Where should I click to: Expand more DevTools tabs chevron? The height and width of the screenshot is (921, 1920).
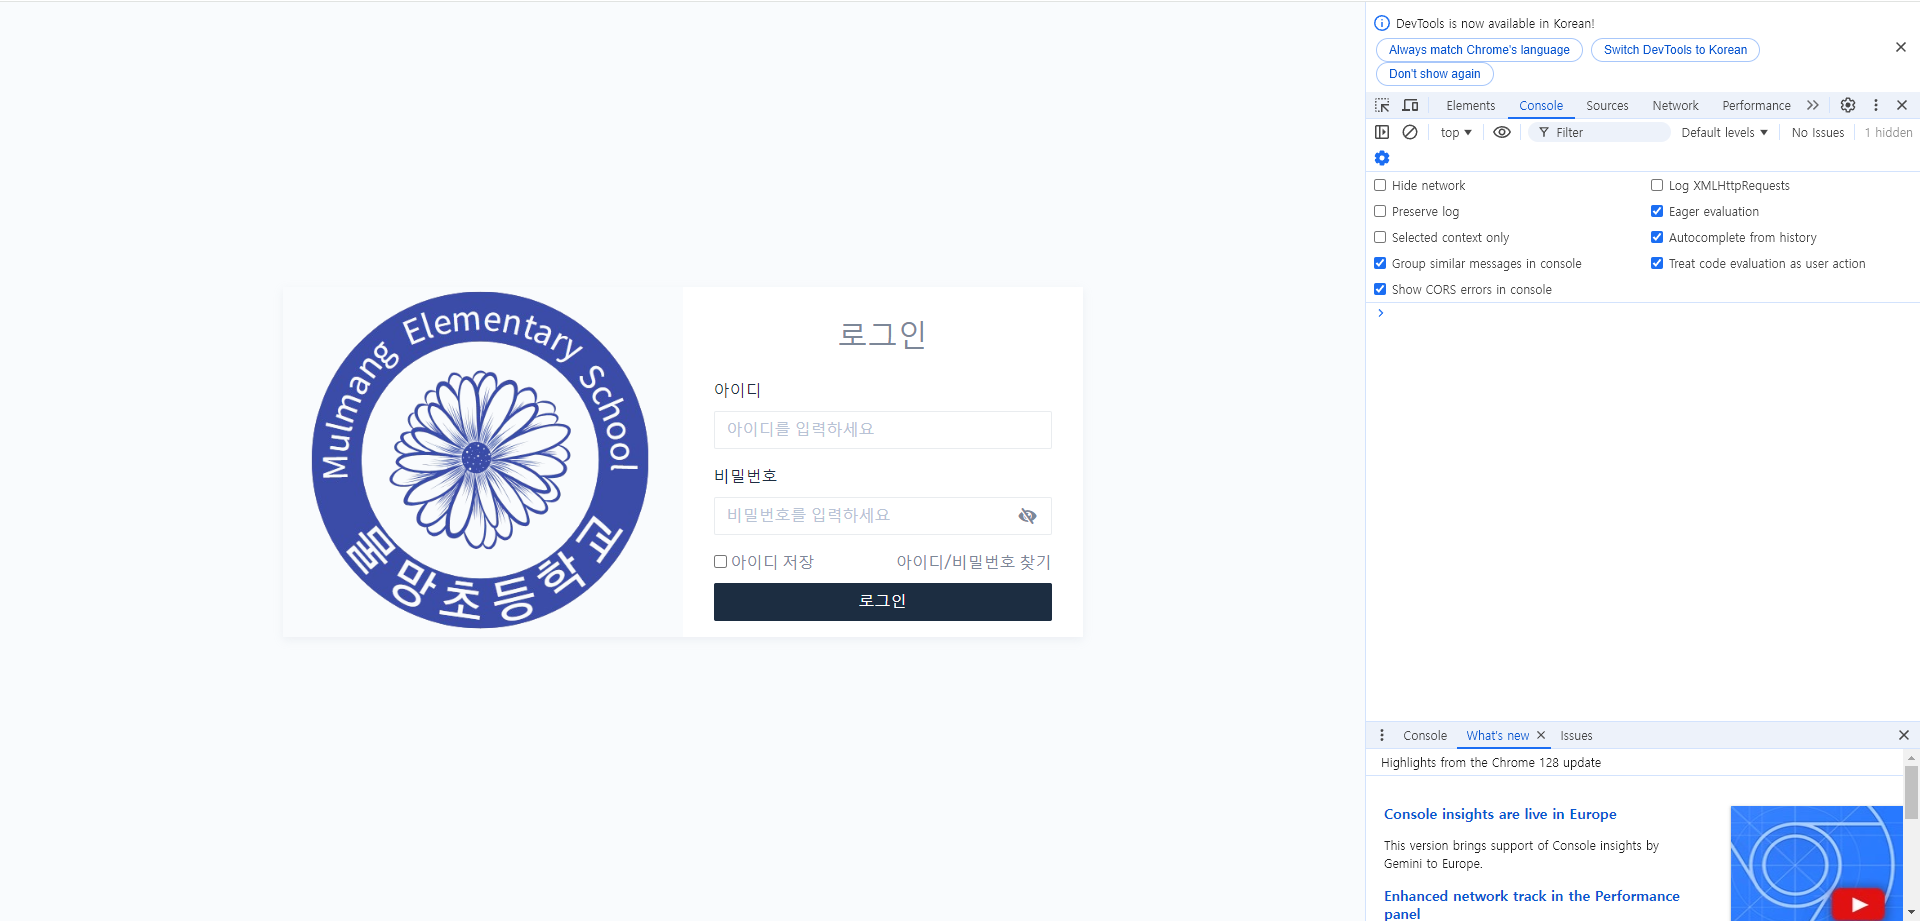point(1813,105)
